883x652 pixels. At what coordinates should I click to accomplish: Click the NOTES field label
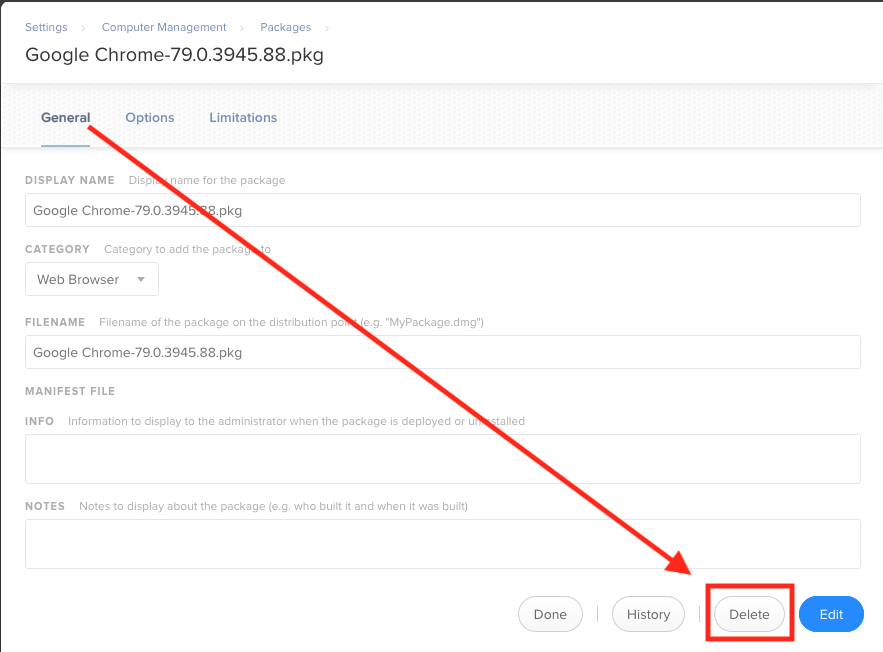tap(45, 506)
